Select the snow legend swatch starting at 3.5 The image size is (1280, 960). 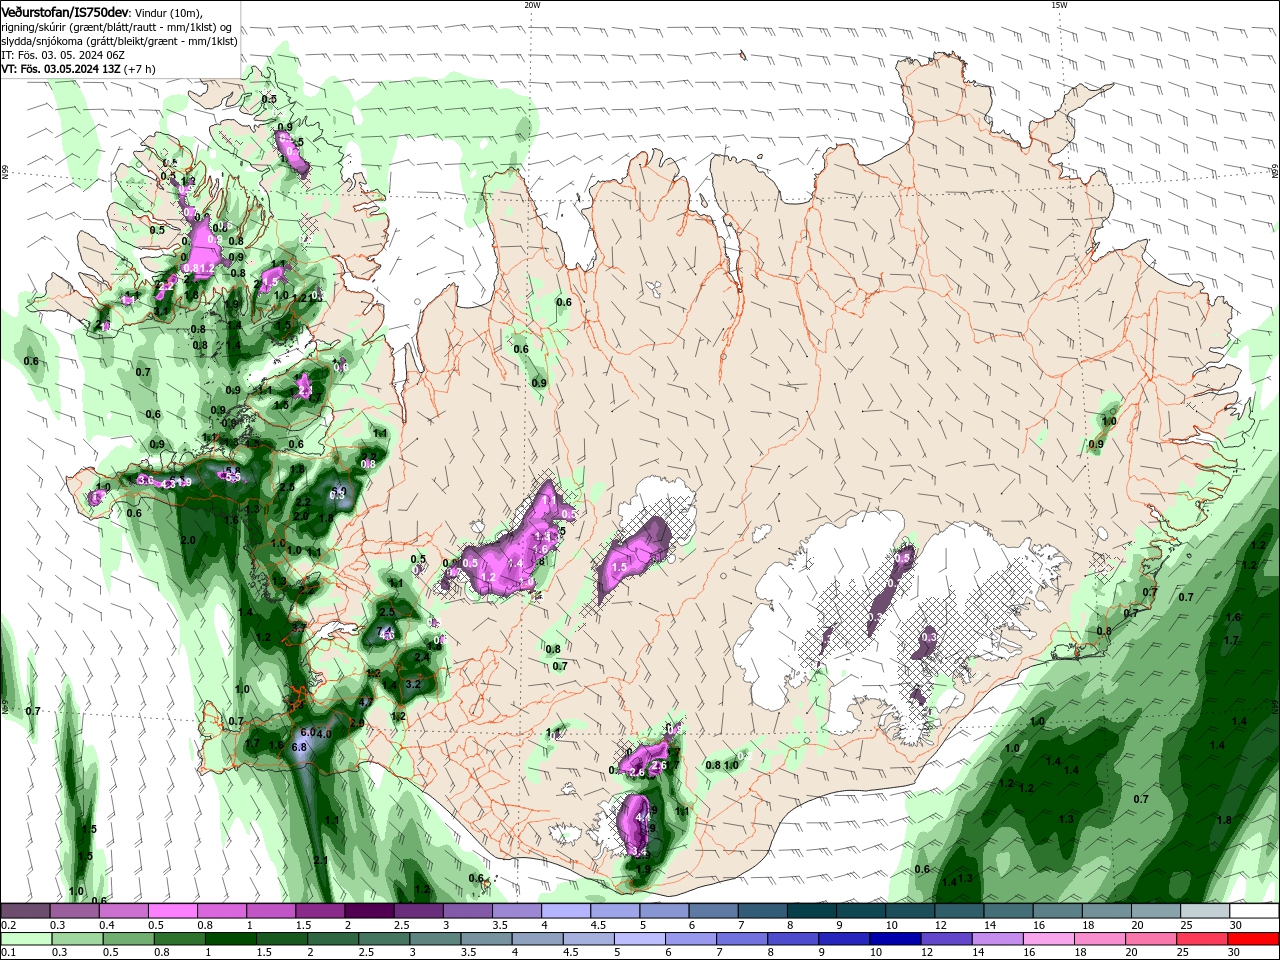[x=515, y=911]
